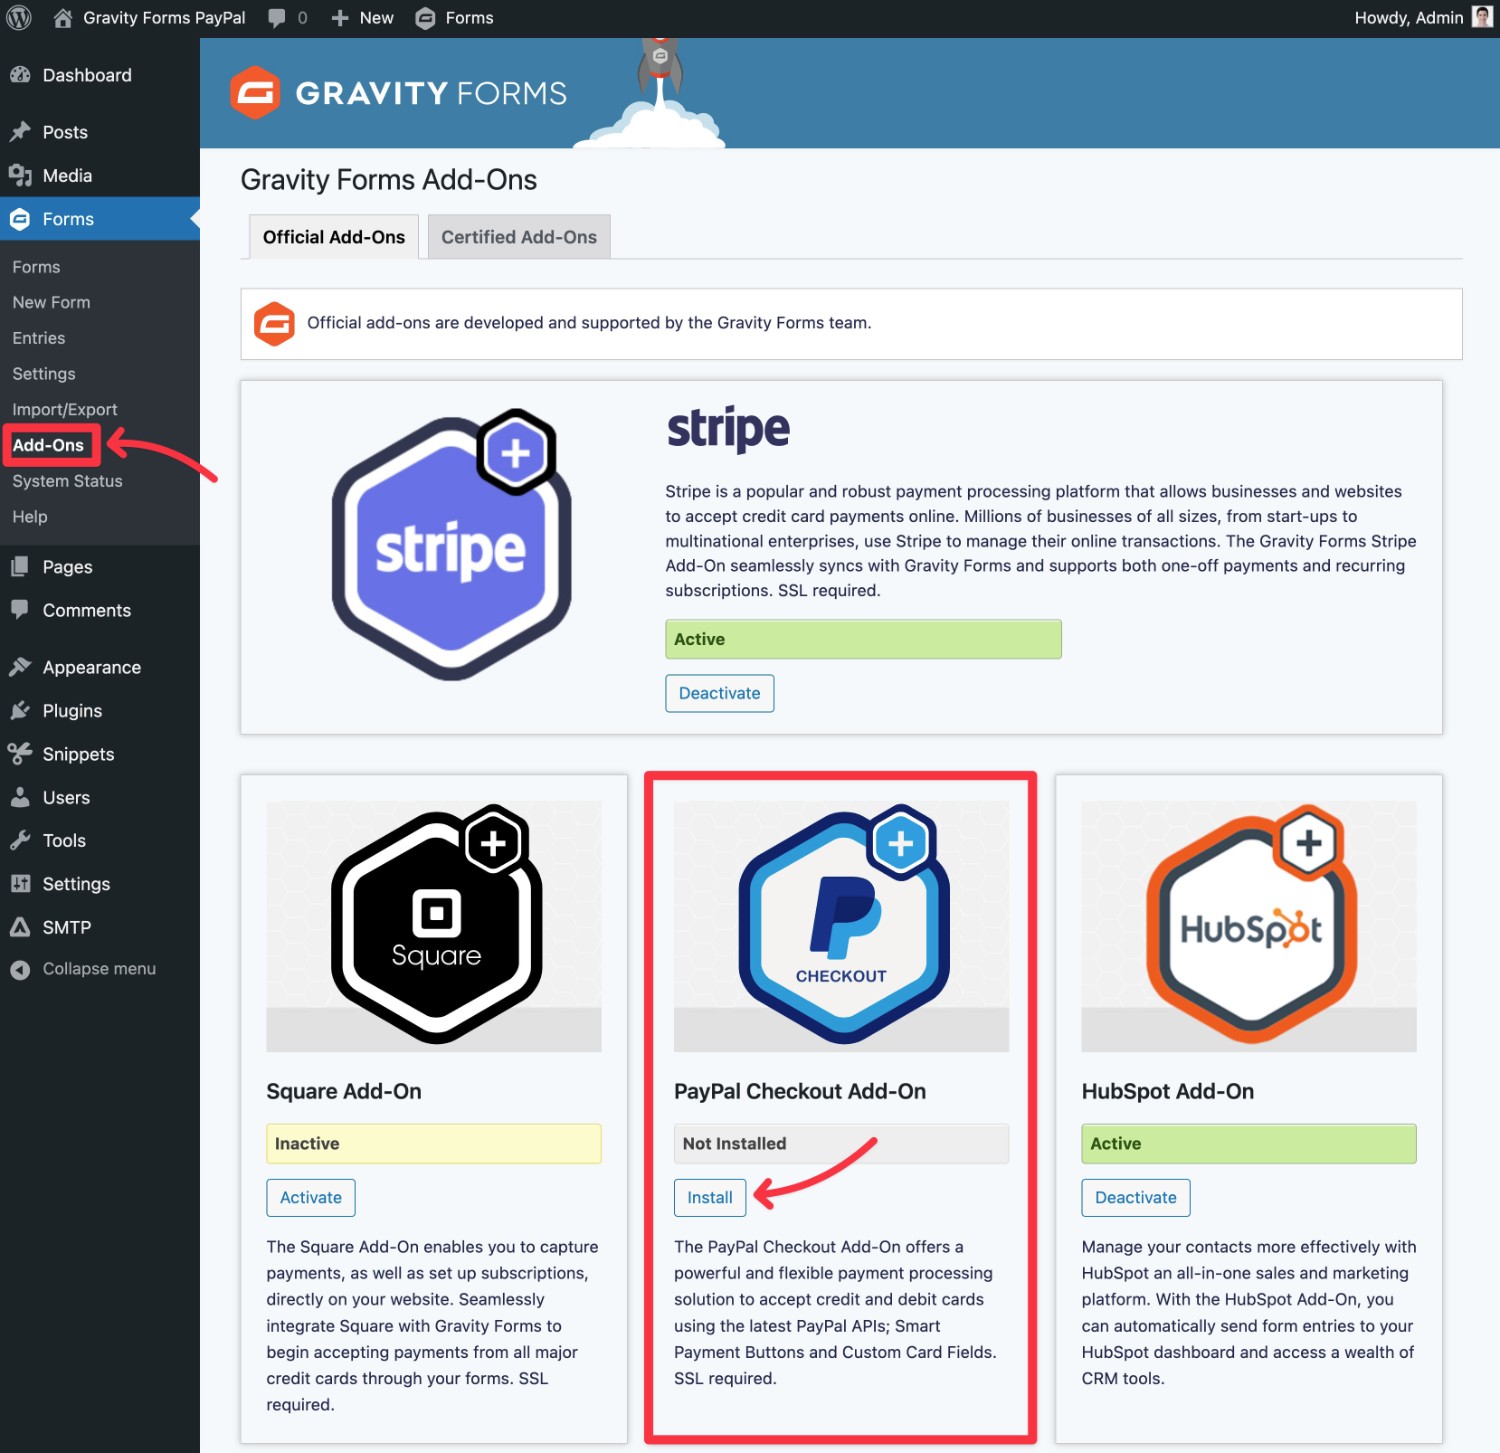The height and width of the screenshot is (1453, 1500).
Task: Open the Forms submenu item
Action: (36, 267)
